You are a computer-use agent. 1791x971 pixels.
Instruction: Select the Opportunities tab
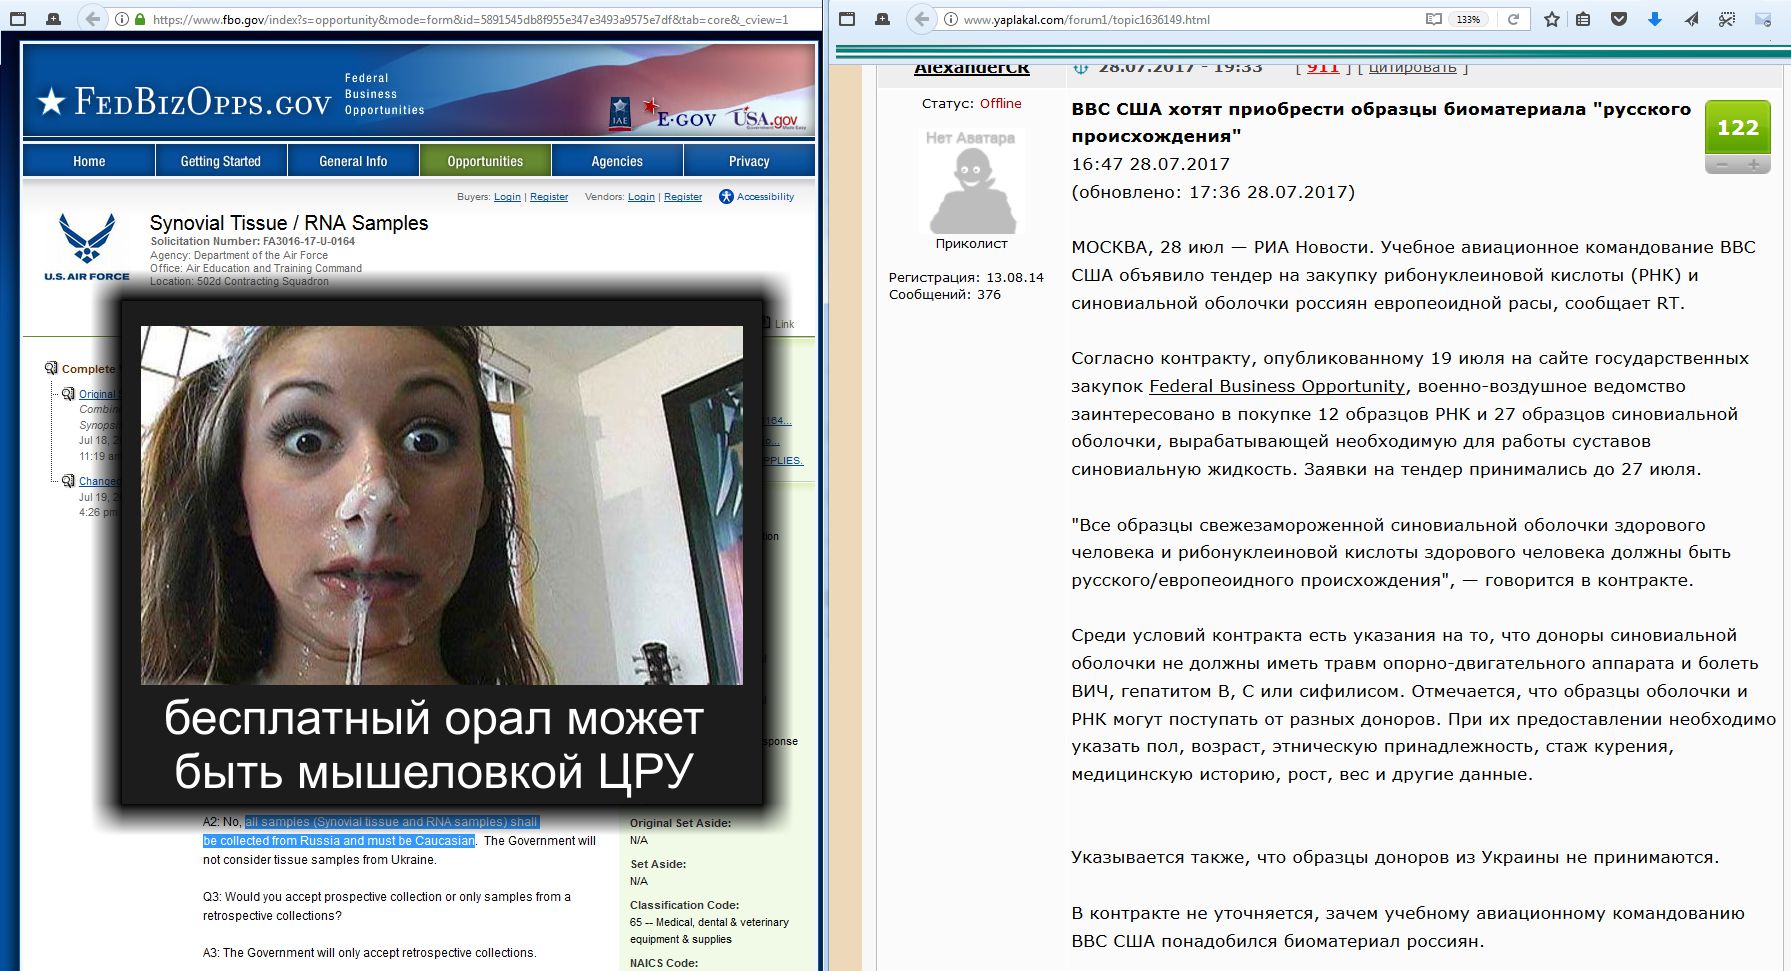coord(485,161)
